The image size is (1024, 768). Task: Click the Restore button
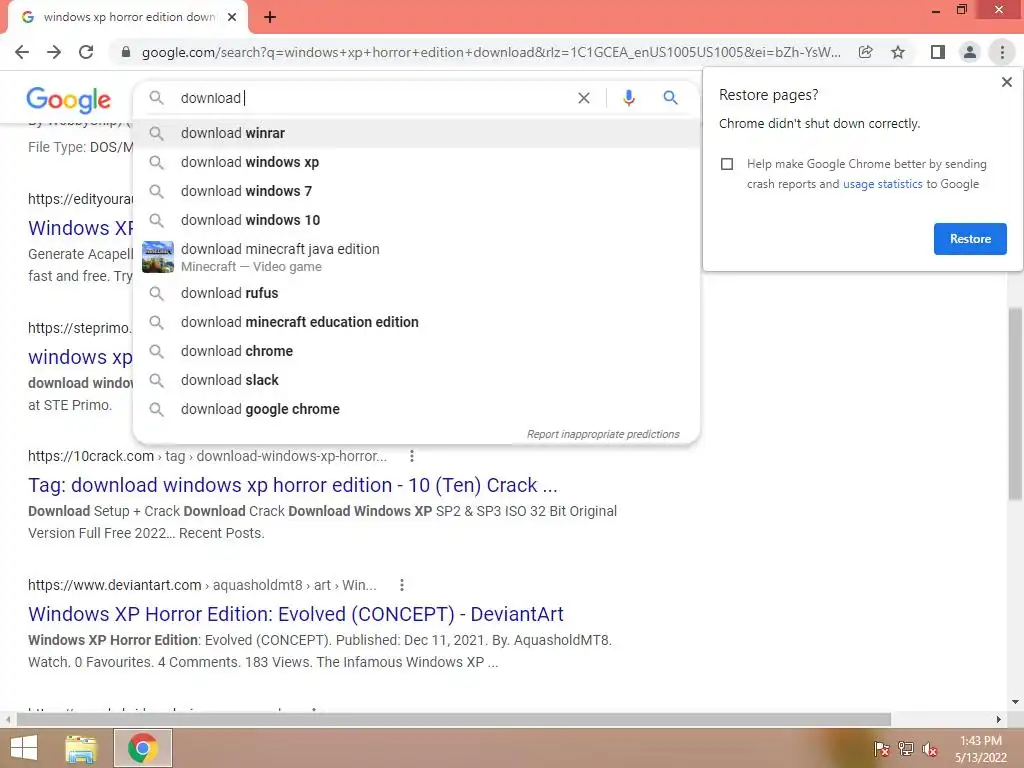coord(970,239)
